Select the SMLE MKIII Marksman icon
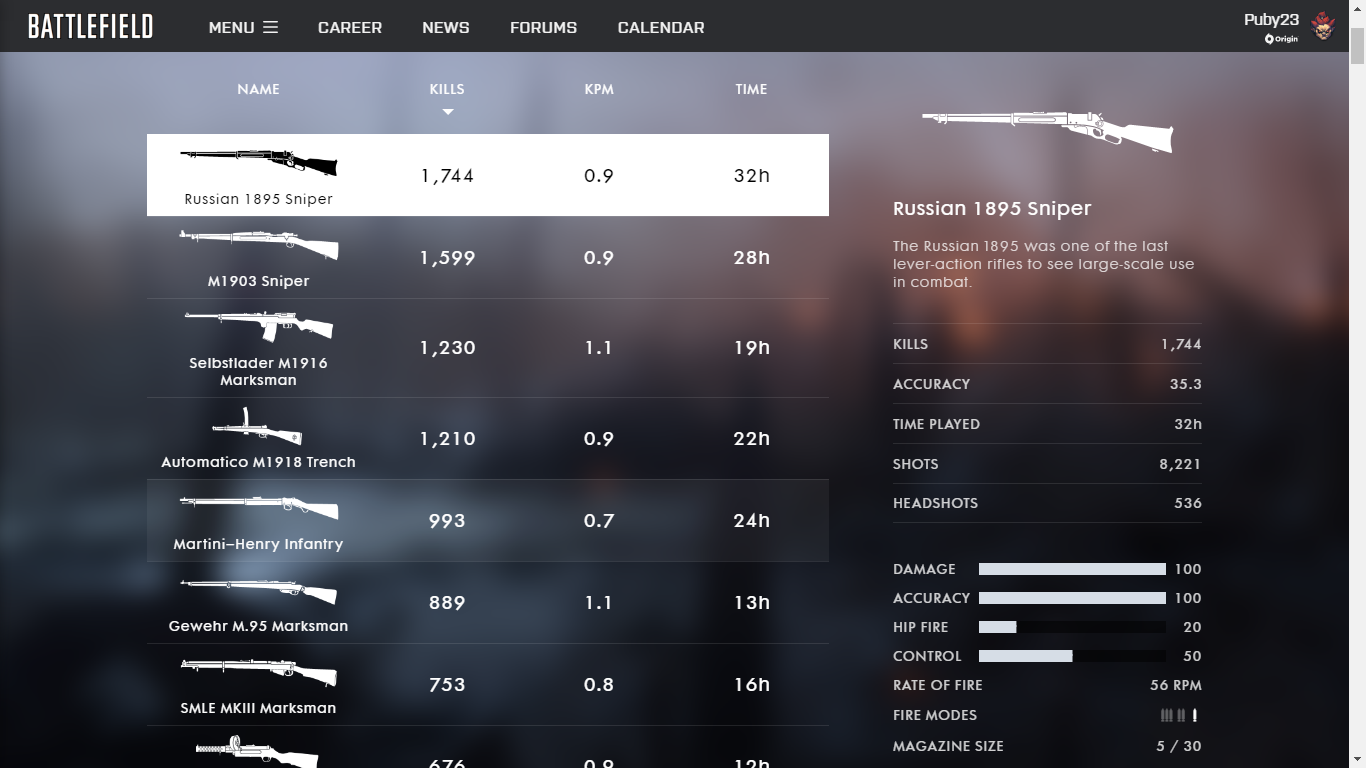 (258, 671)
